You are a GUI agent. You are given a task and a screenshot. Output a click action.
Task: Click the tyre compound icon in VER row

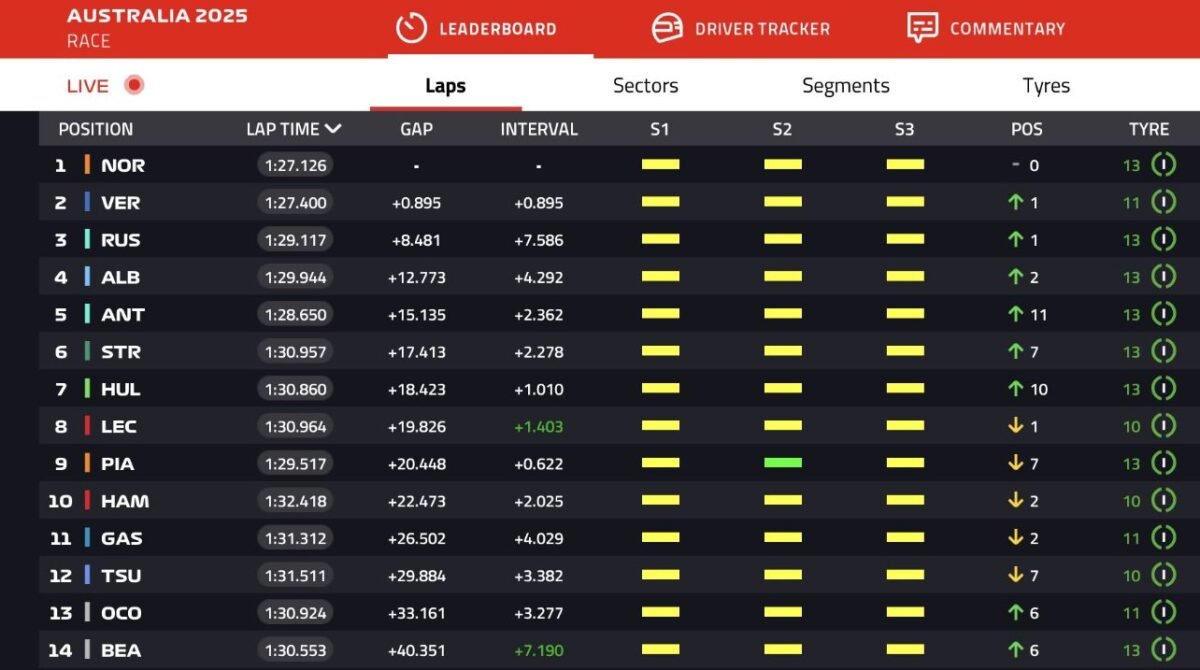click(1163, 202)
